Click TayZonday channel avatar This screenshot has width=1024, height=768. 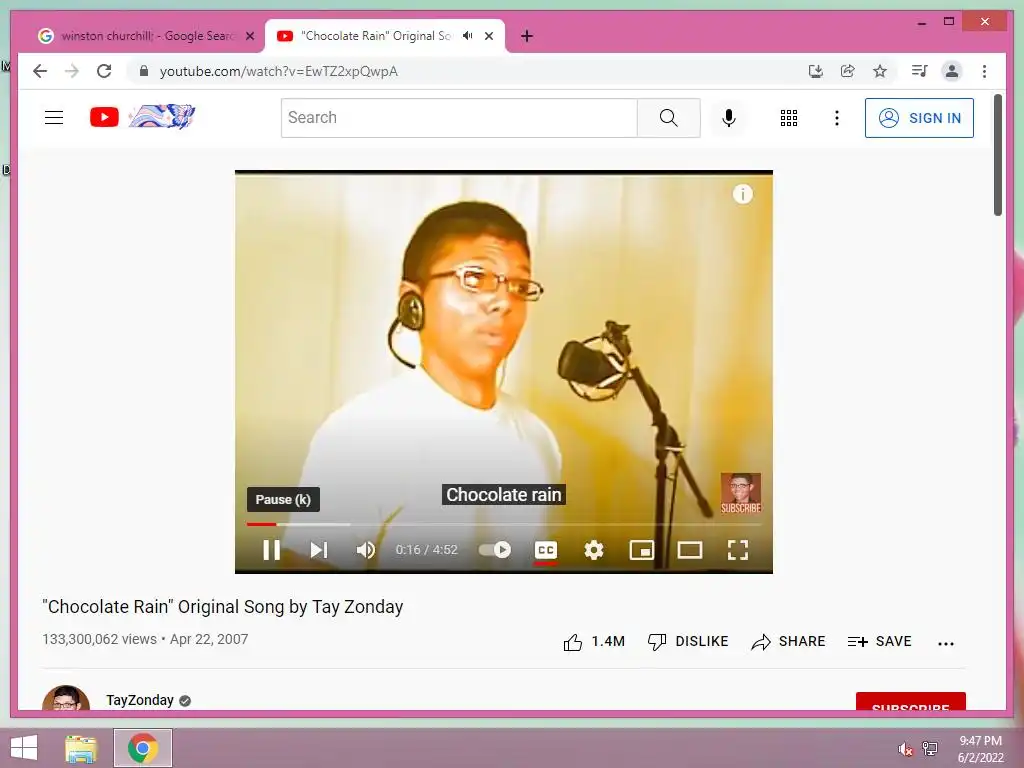click(66, 698)
